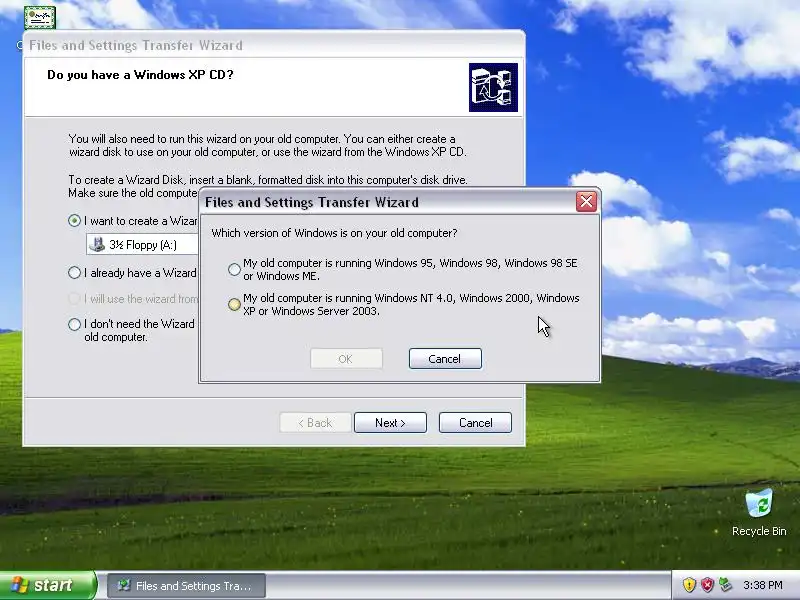Cancel the Windows version dialog

(x=445, y=359)
